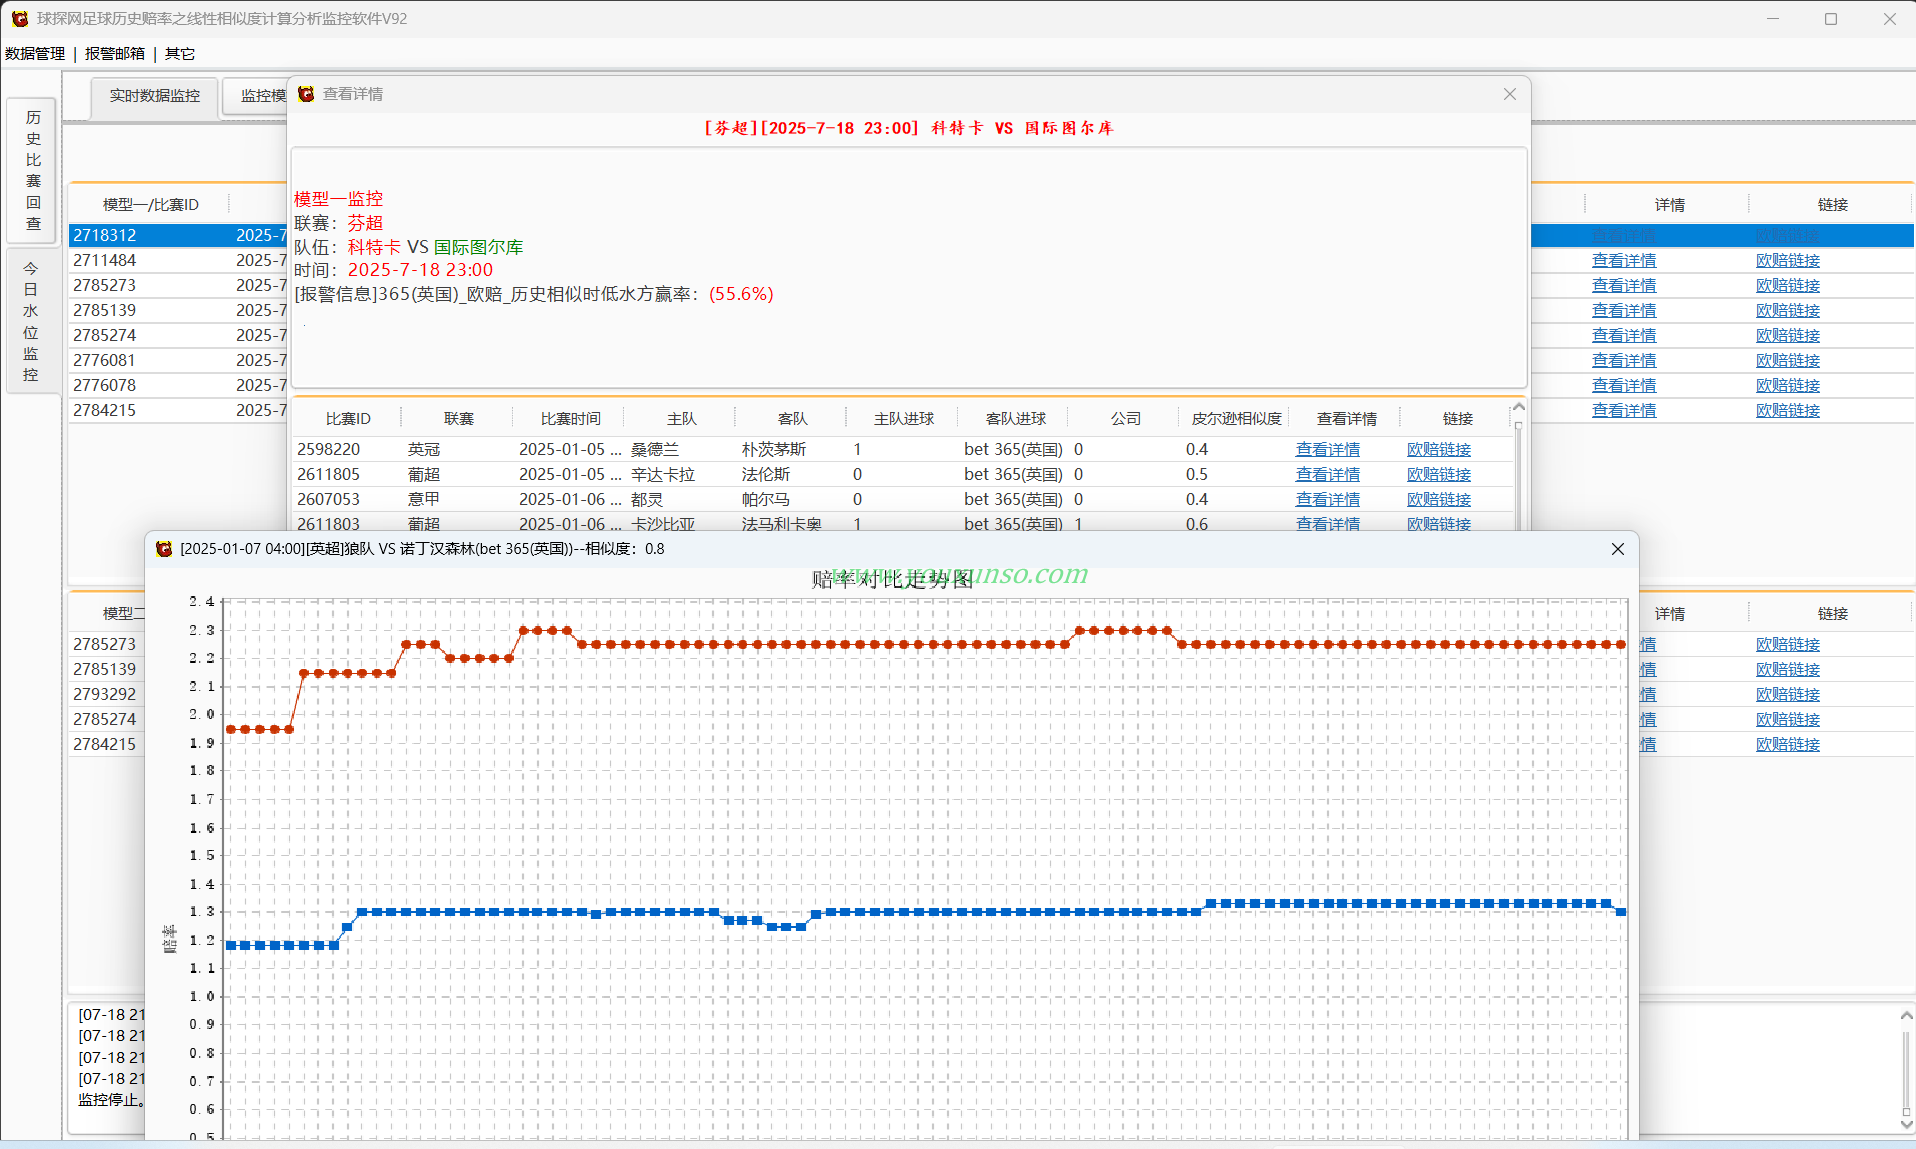Click the 查看详情 dialog logo icon
1916x1149 pixels.
[306, 94]
